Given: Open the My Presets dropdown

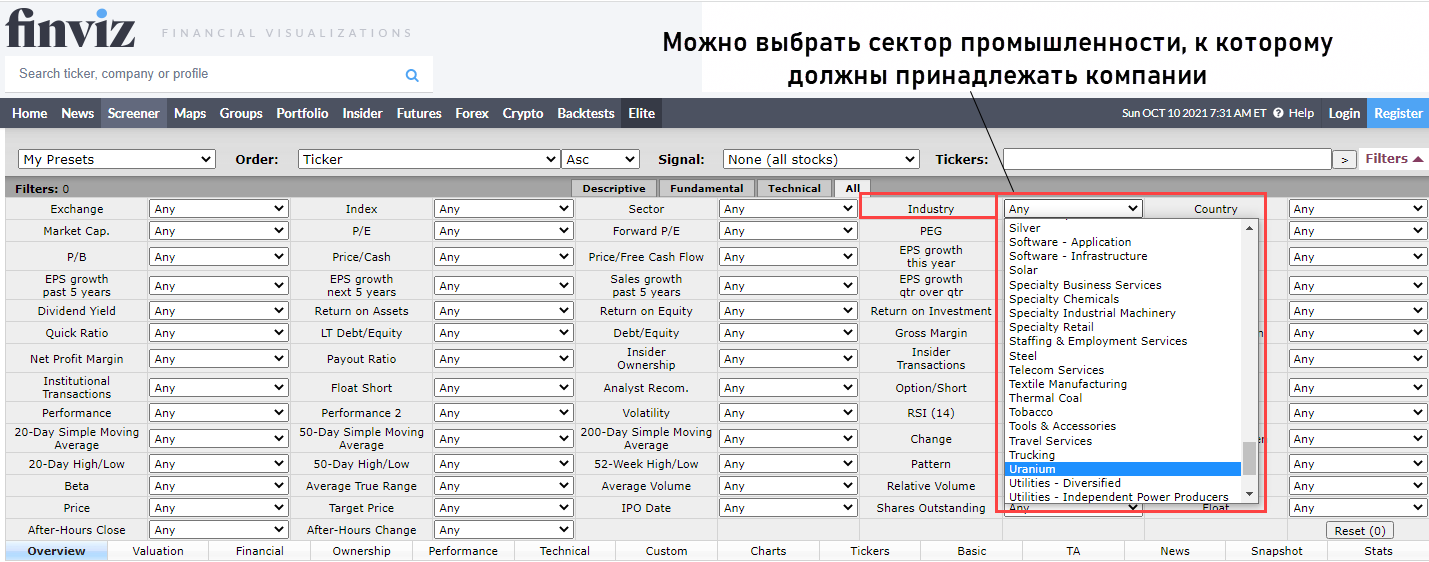Looking at the screenshot, I should [117, 159].
